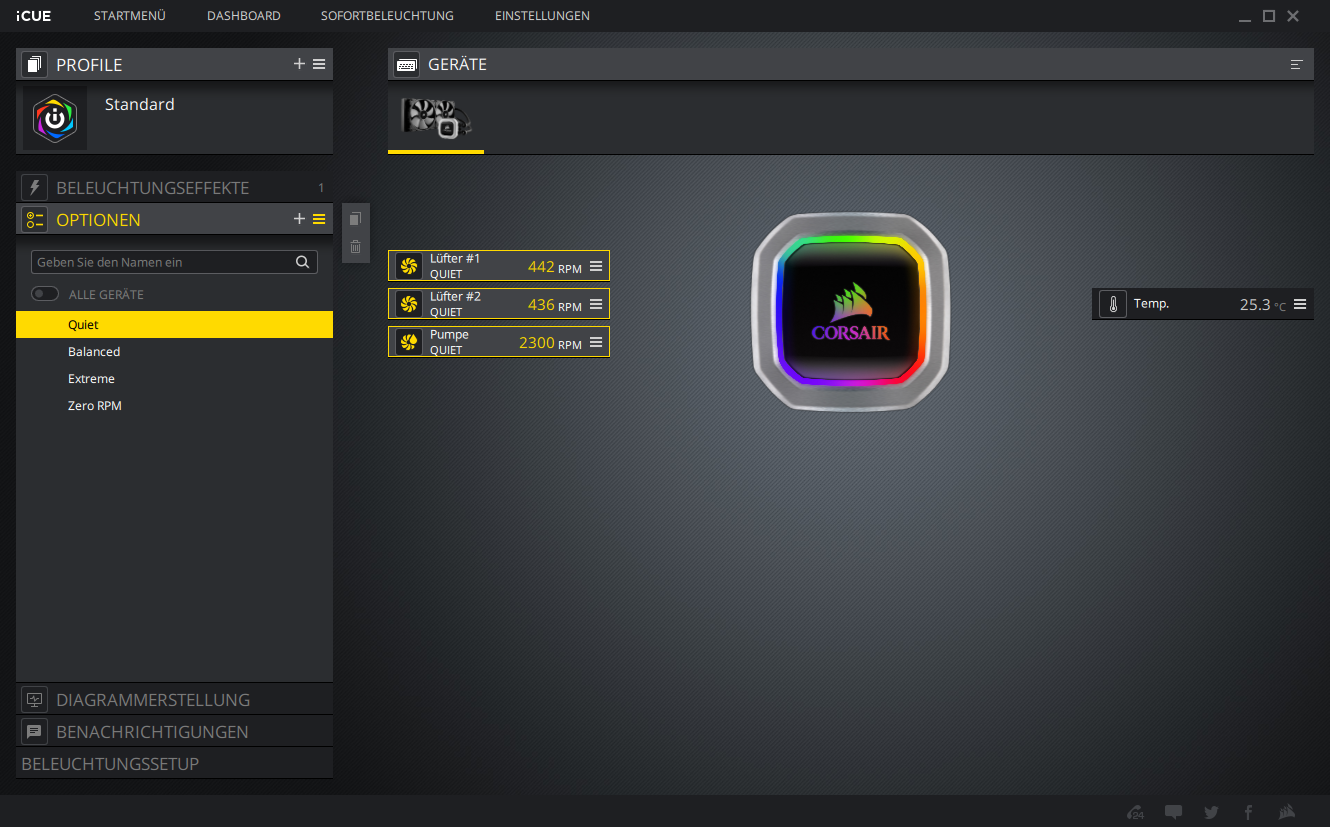Image resolution: width=1330 pixels, height=827 pixels.
Task: Open the forum chat bubble icon
Action: tap(1174, 812)
